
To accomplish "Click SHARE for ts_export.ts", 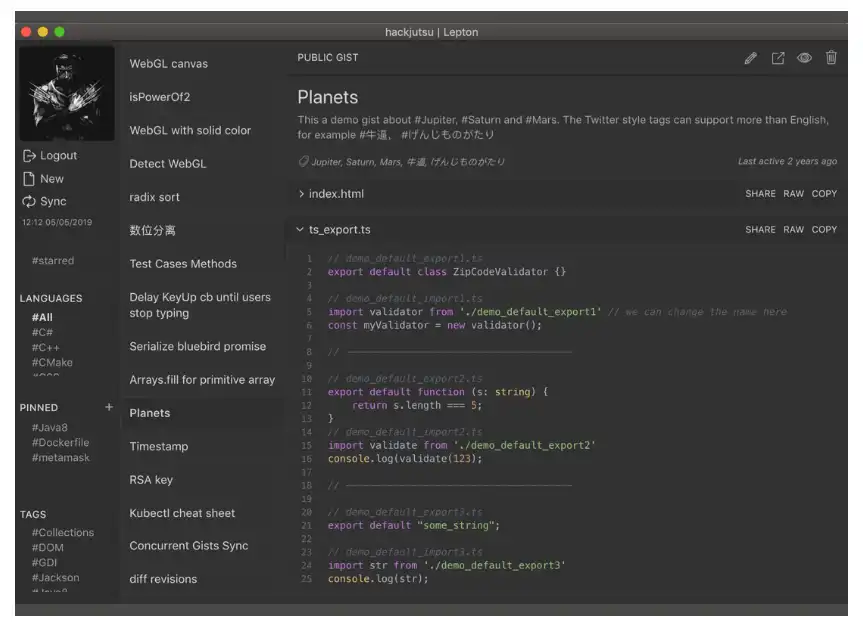I will click(760, 230).
